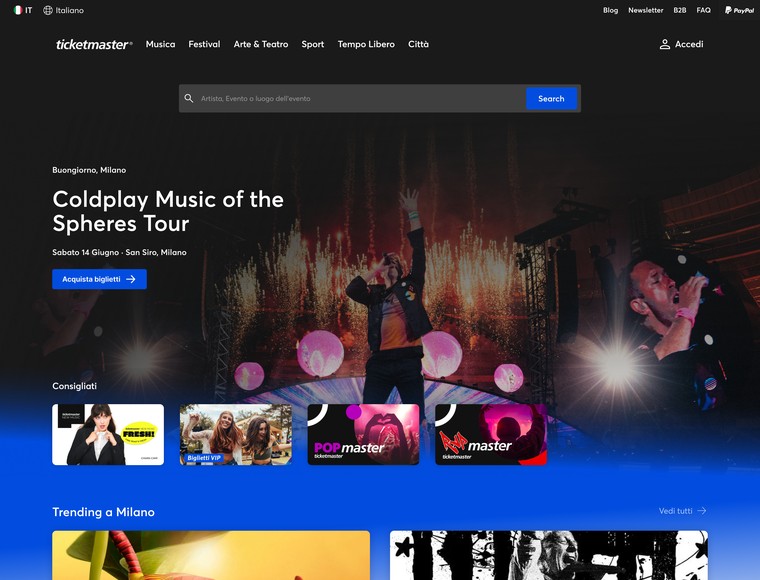The image size is (760, 580).
Task: Click the arrow next to Vedi tutti
Action: (702, 511)
